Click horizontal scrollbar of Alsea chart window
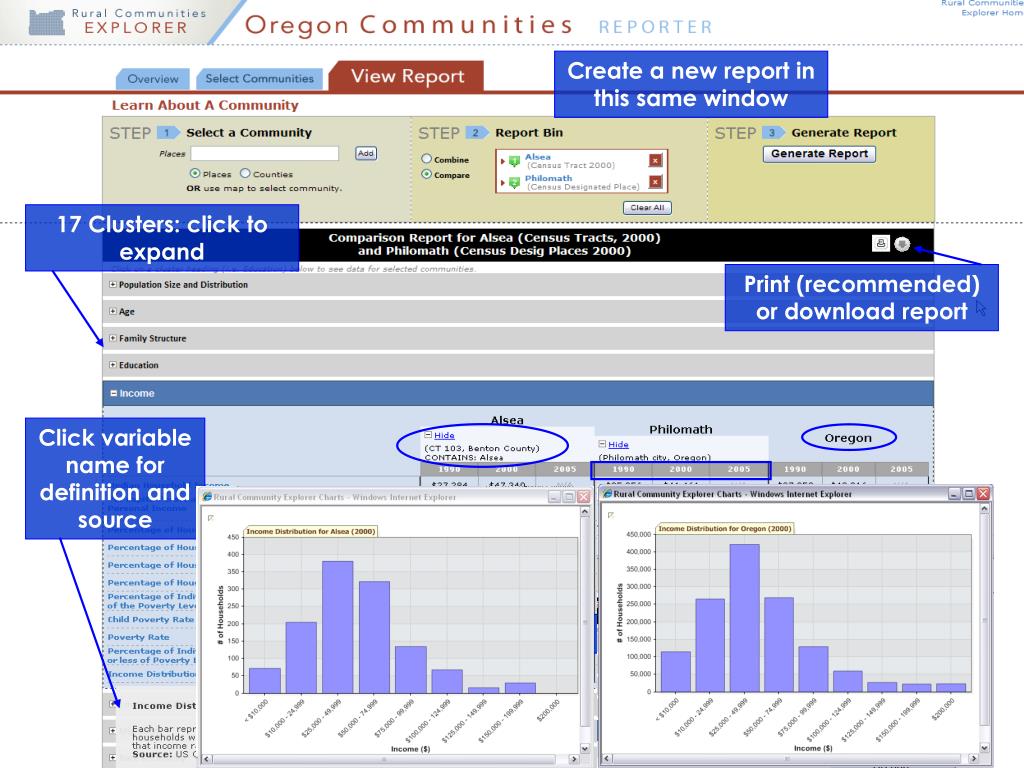This screenshot has width=1024, height=768. [390, 759]
